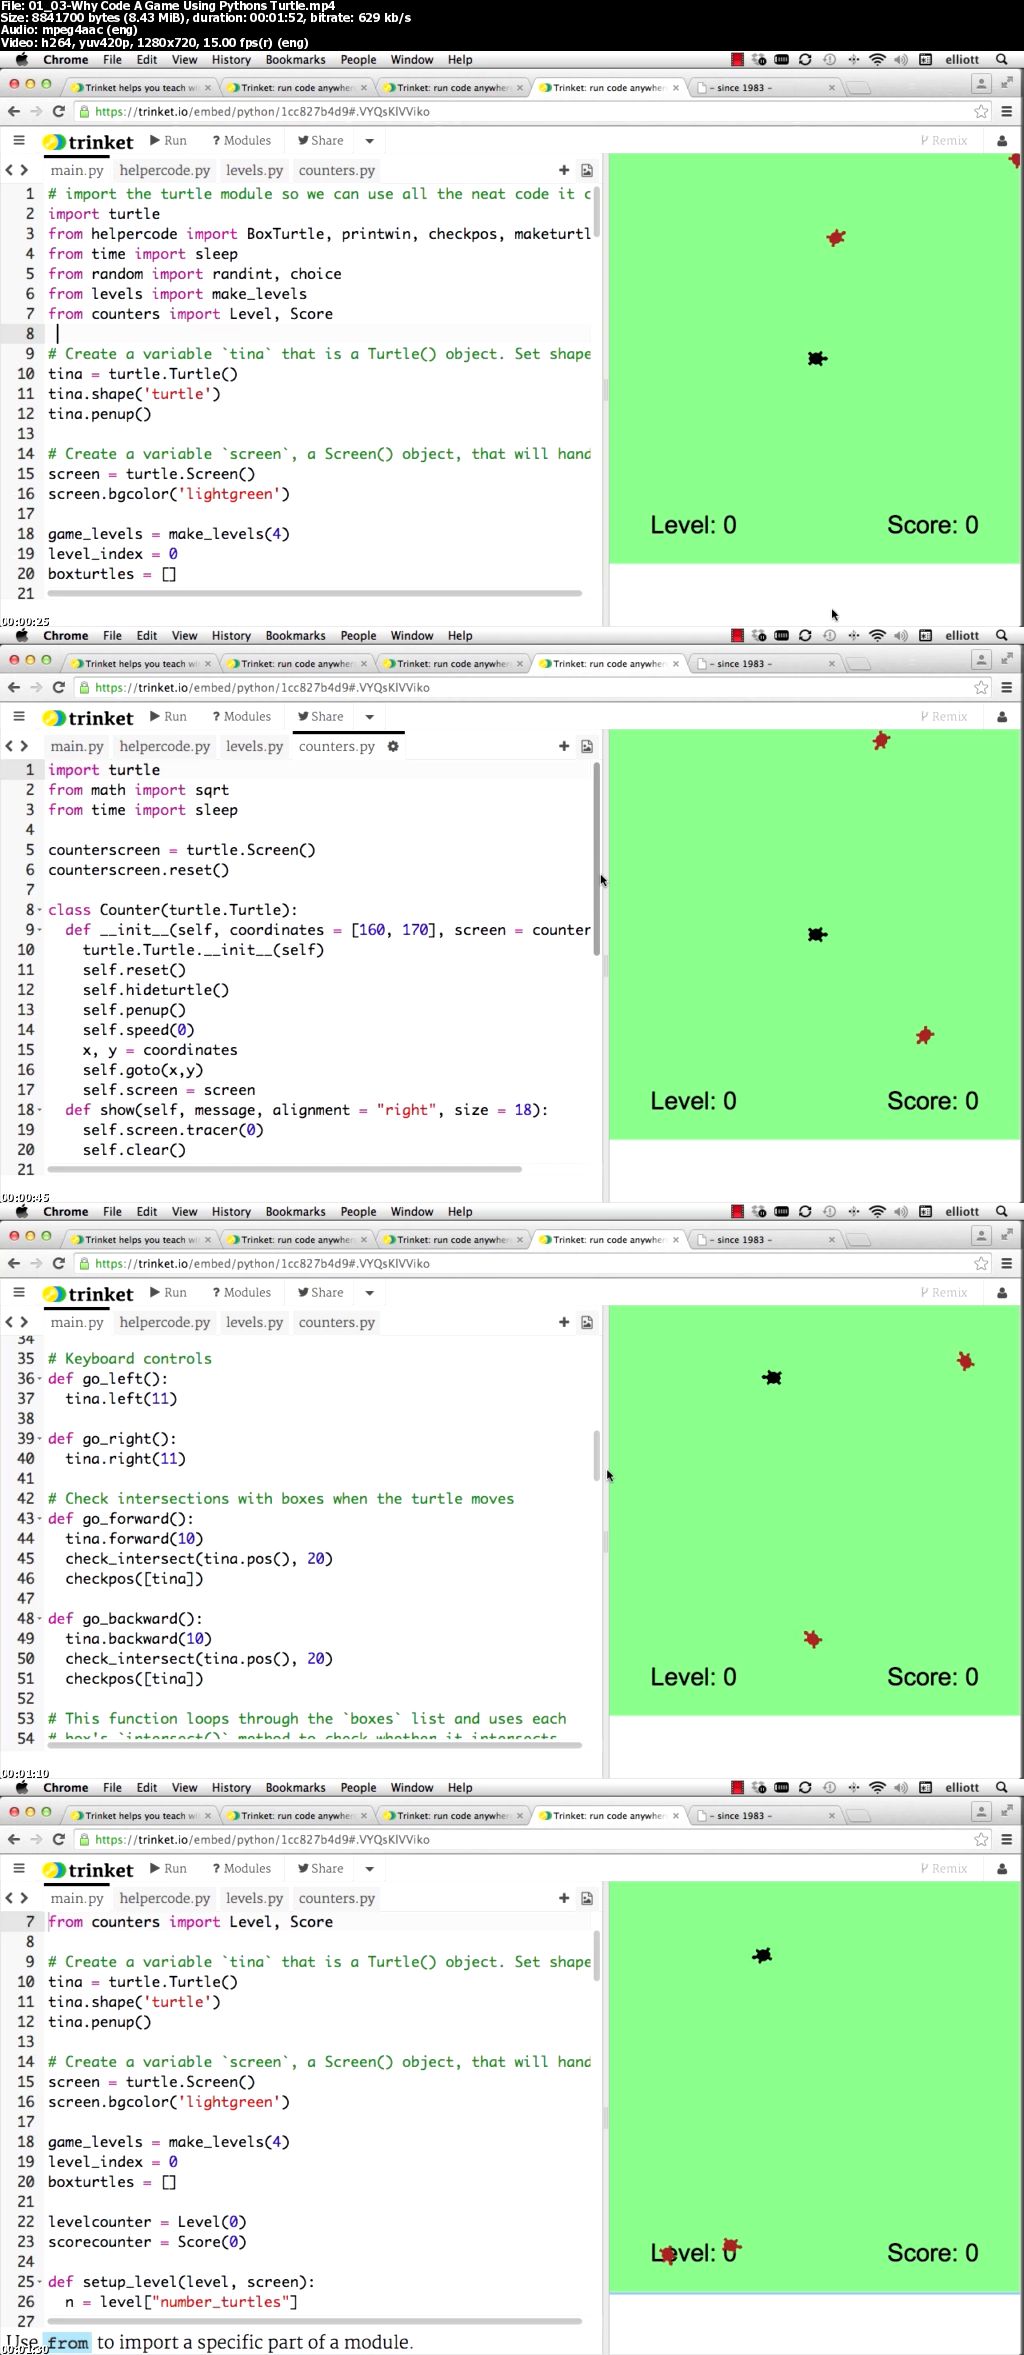
Task: Click the Modules button in top frame
Action: tap(241, 141)
